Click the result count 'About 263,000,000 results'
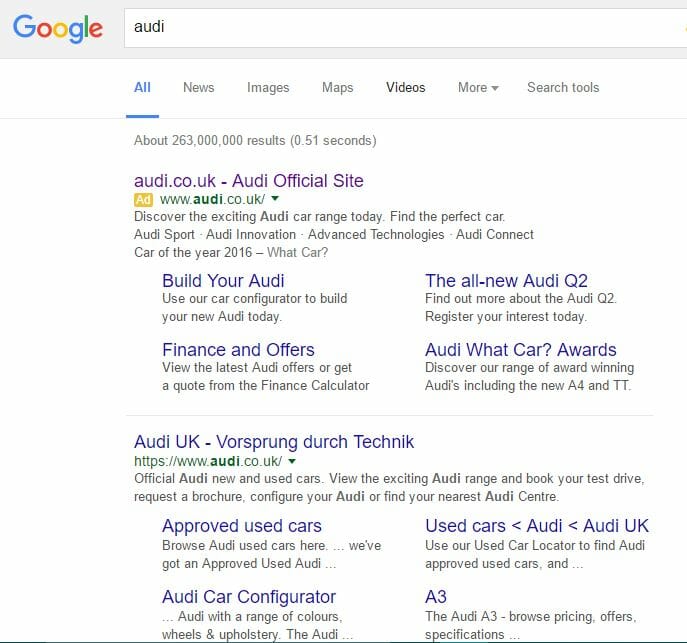The height and width of the screenshot is (643, 687). (x=209, y=141)
